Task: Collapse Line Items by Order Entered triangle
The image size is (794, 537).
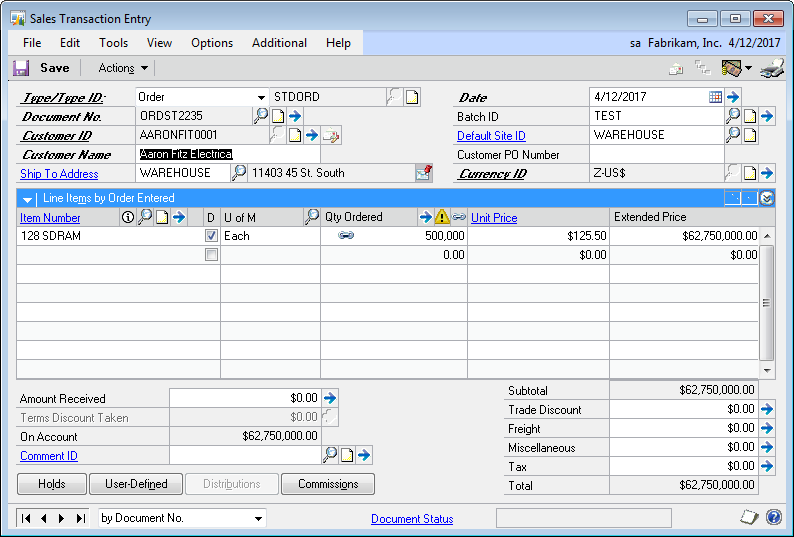Action: 27,199
